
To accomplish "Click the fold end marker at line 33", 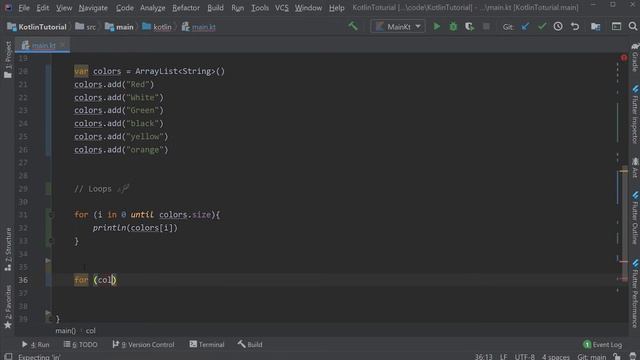I will tap(51, 241).
